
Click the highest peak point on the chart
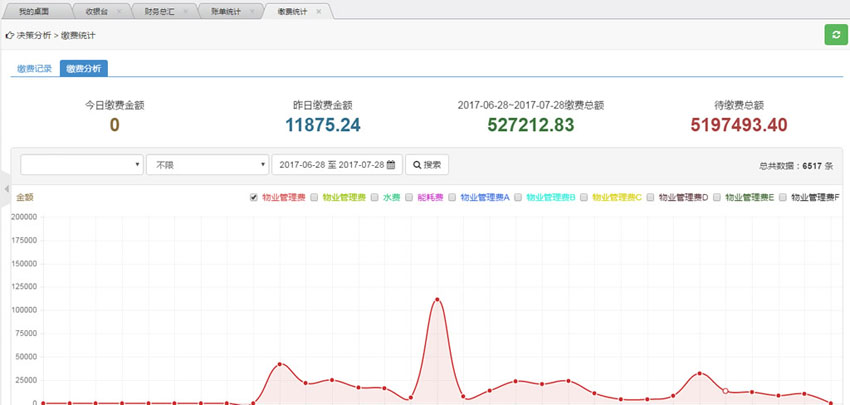[437, 299]
